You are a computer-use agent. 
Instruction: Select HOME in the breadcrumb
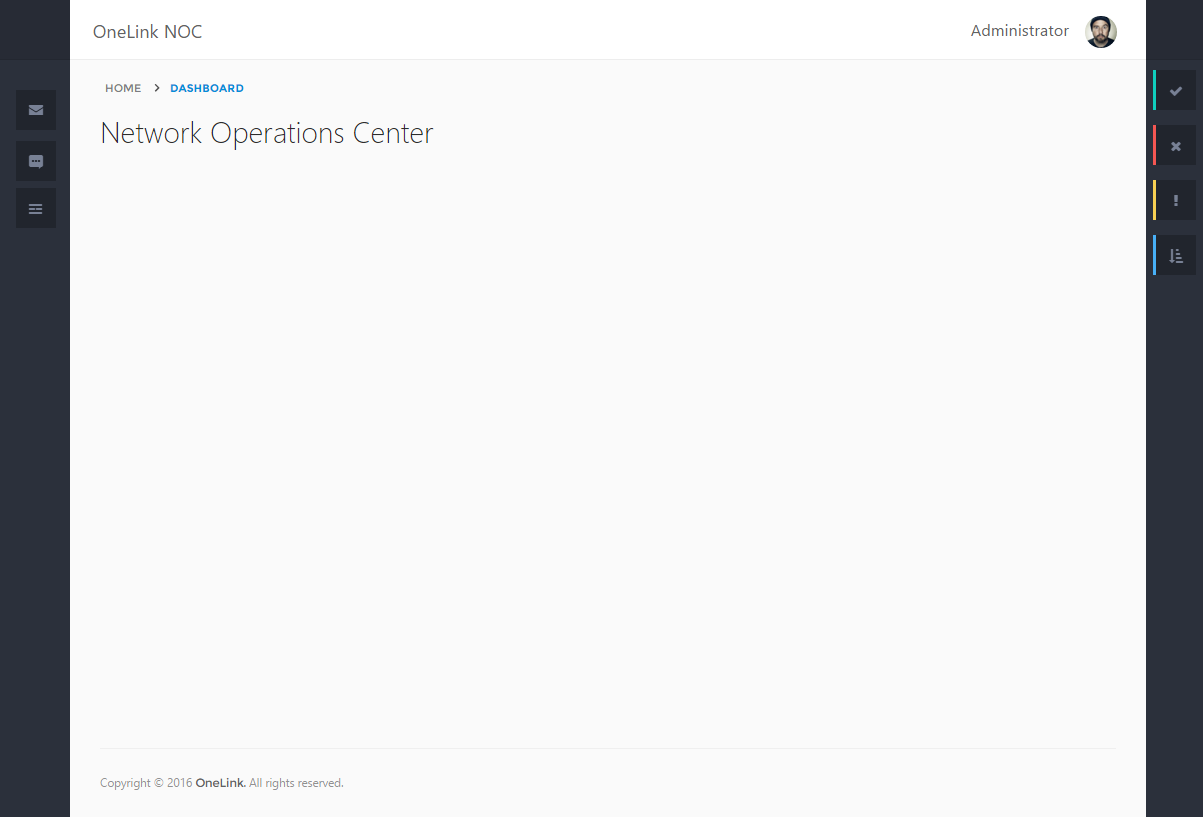coord(123,88)
